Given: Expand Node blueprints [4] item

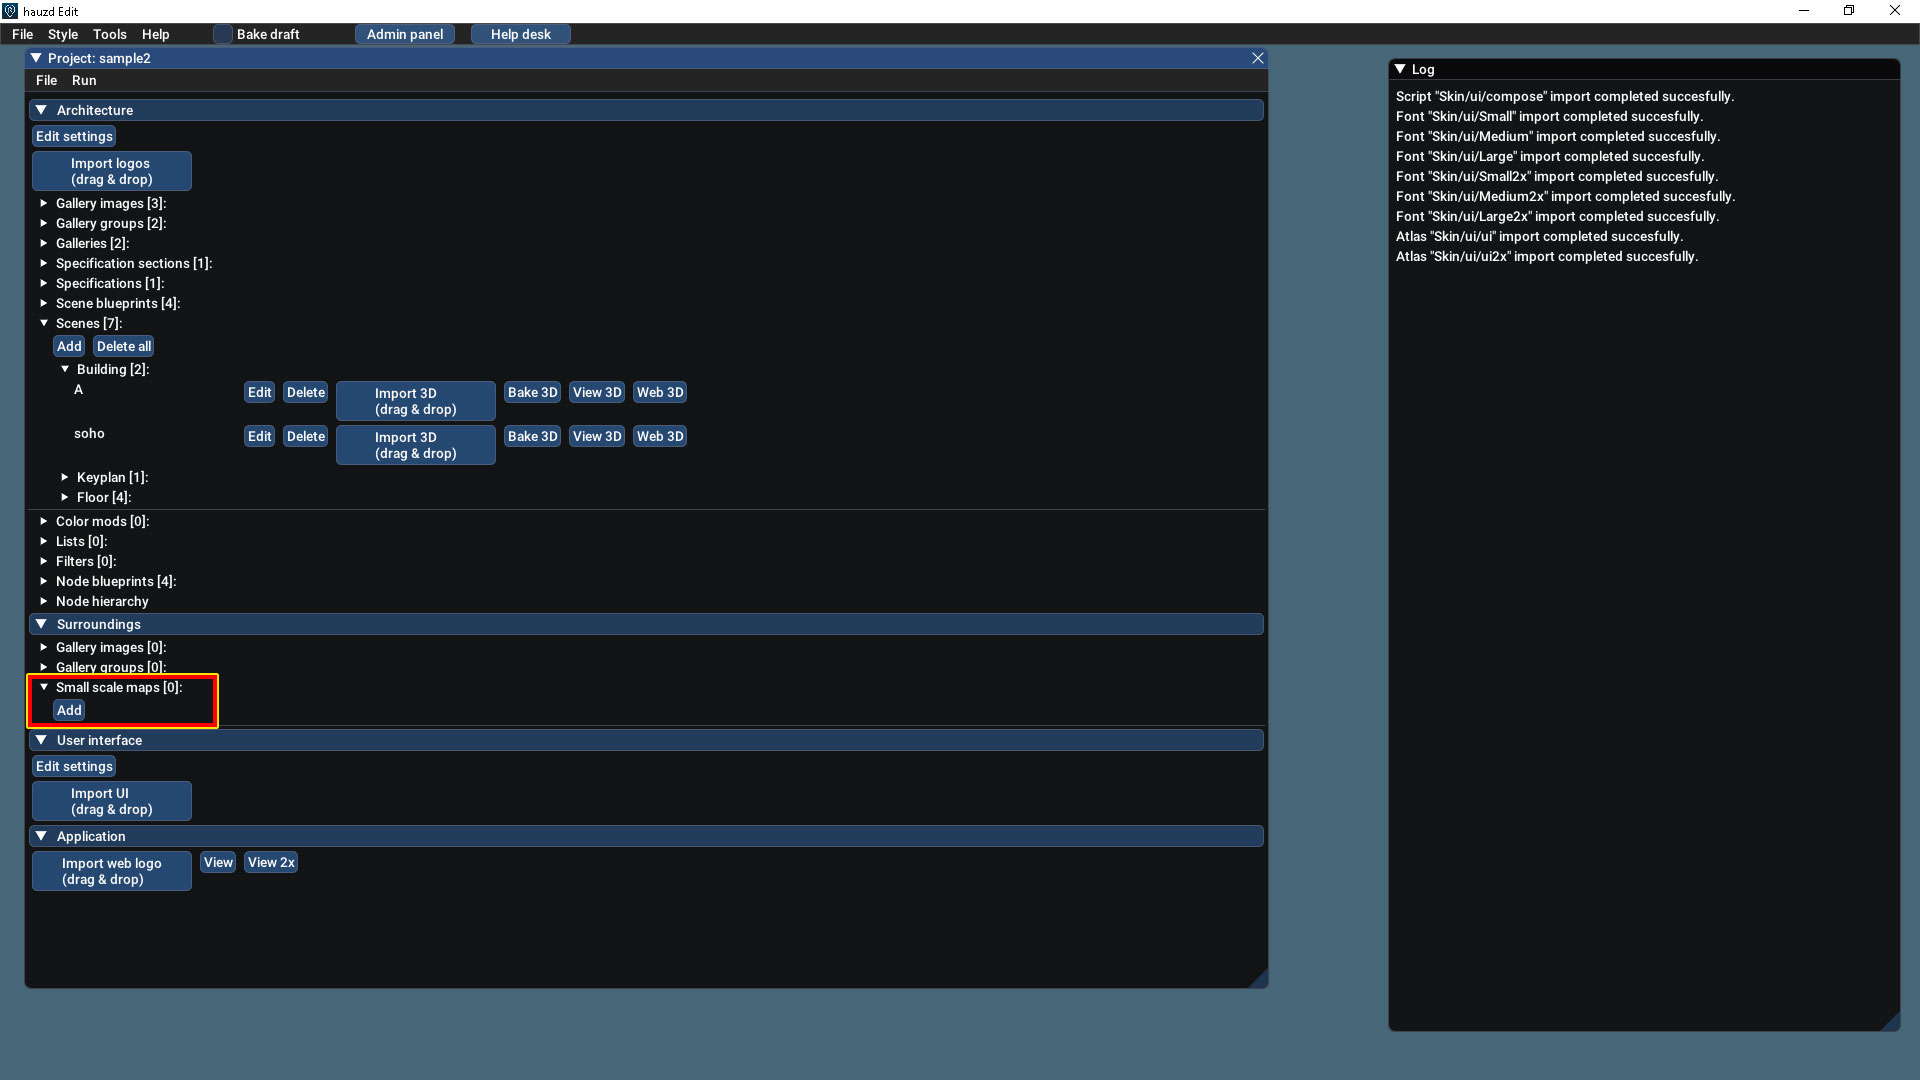Looking at the screenshot, I should [44, 581].
